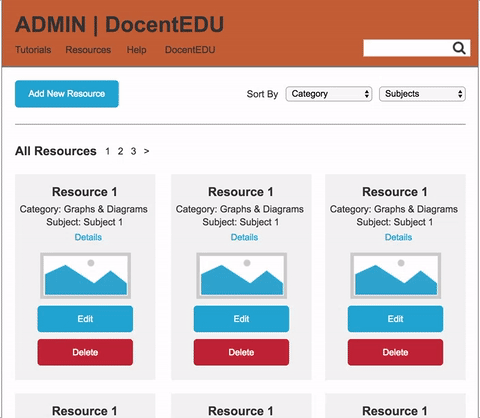Delete the right resource card

395,352
